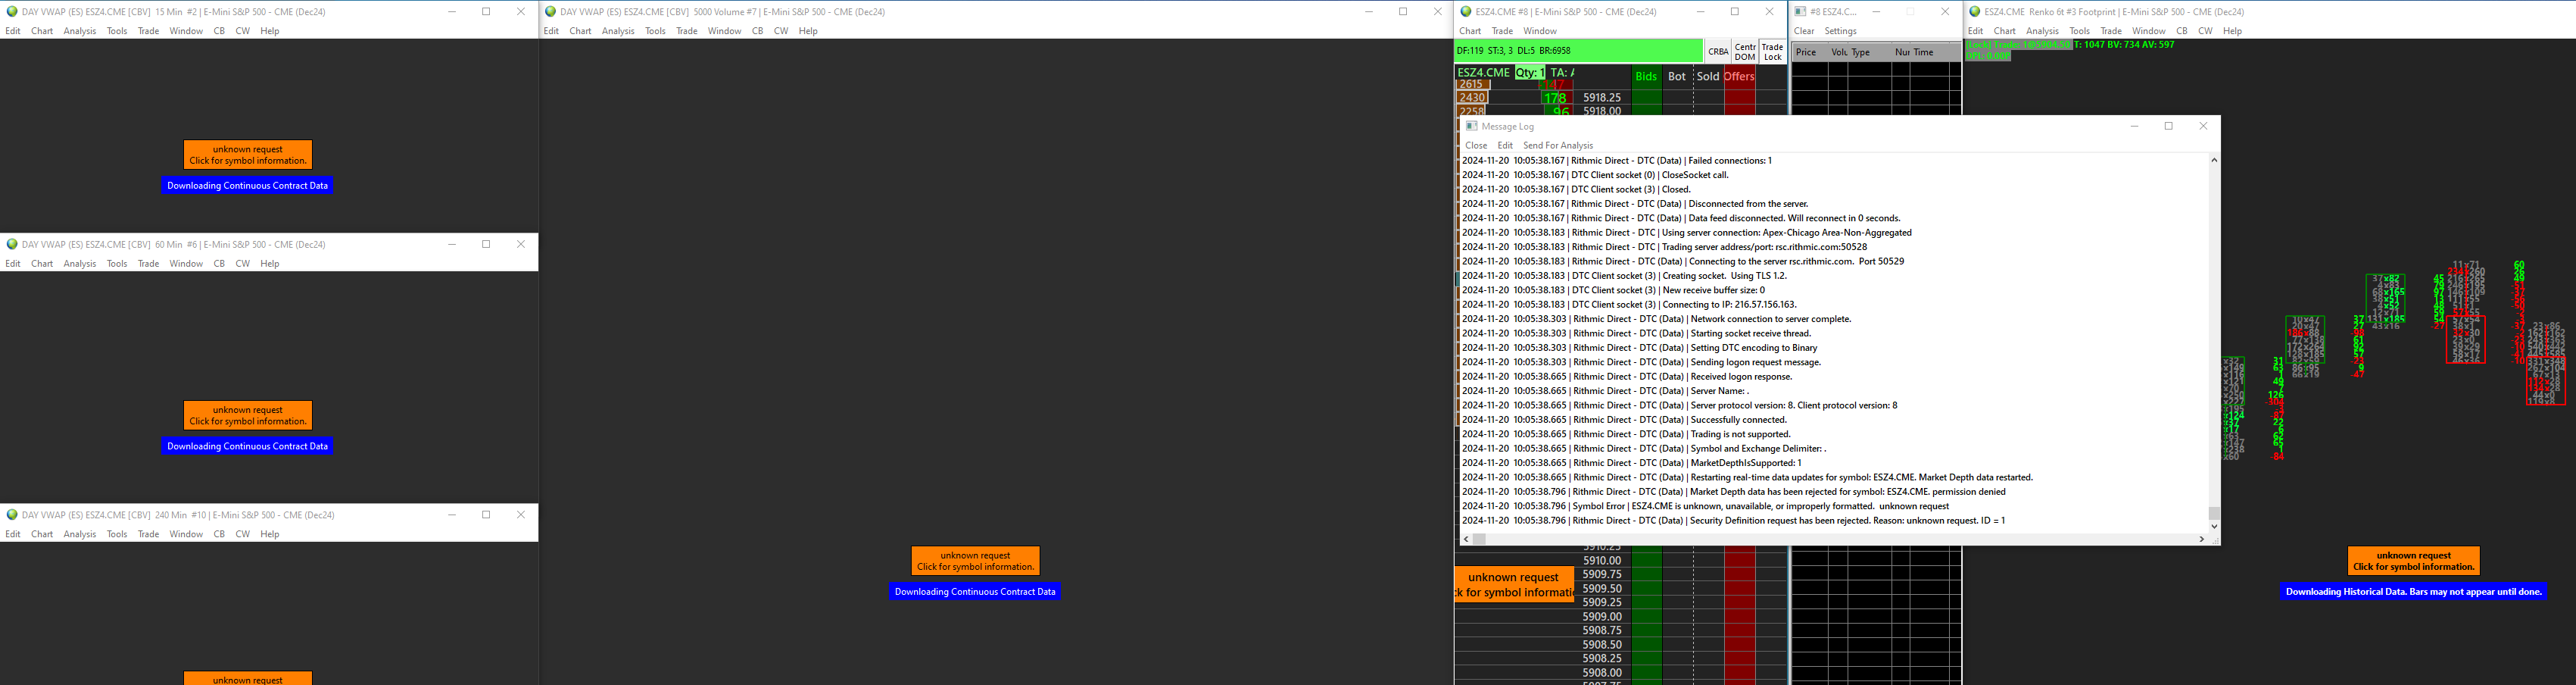Select the 'Symbol Error | ESZ4.CME is unknown' log line

[1705, 506]
